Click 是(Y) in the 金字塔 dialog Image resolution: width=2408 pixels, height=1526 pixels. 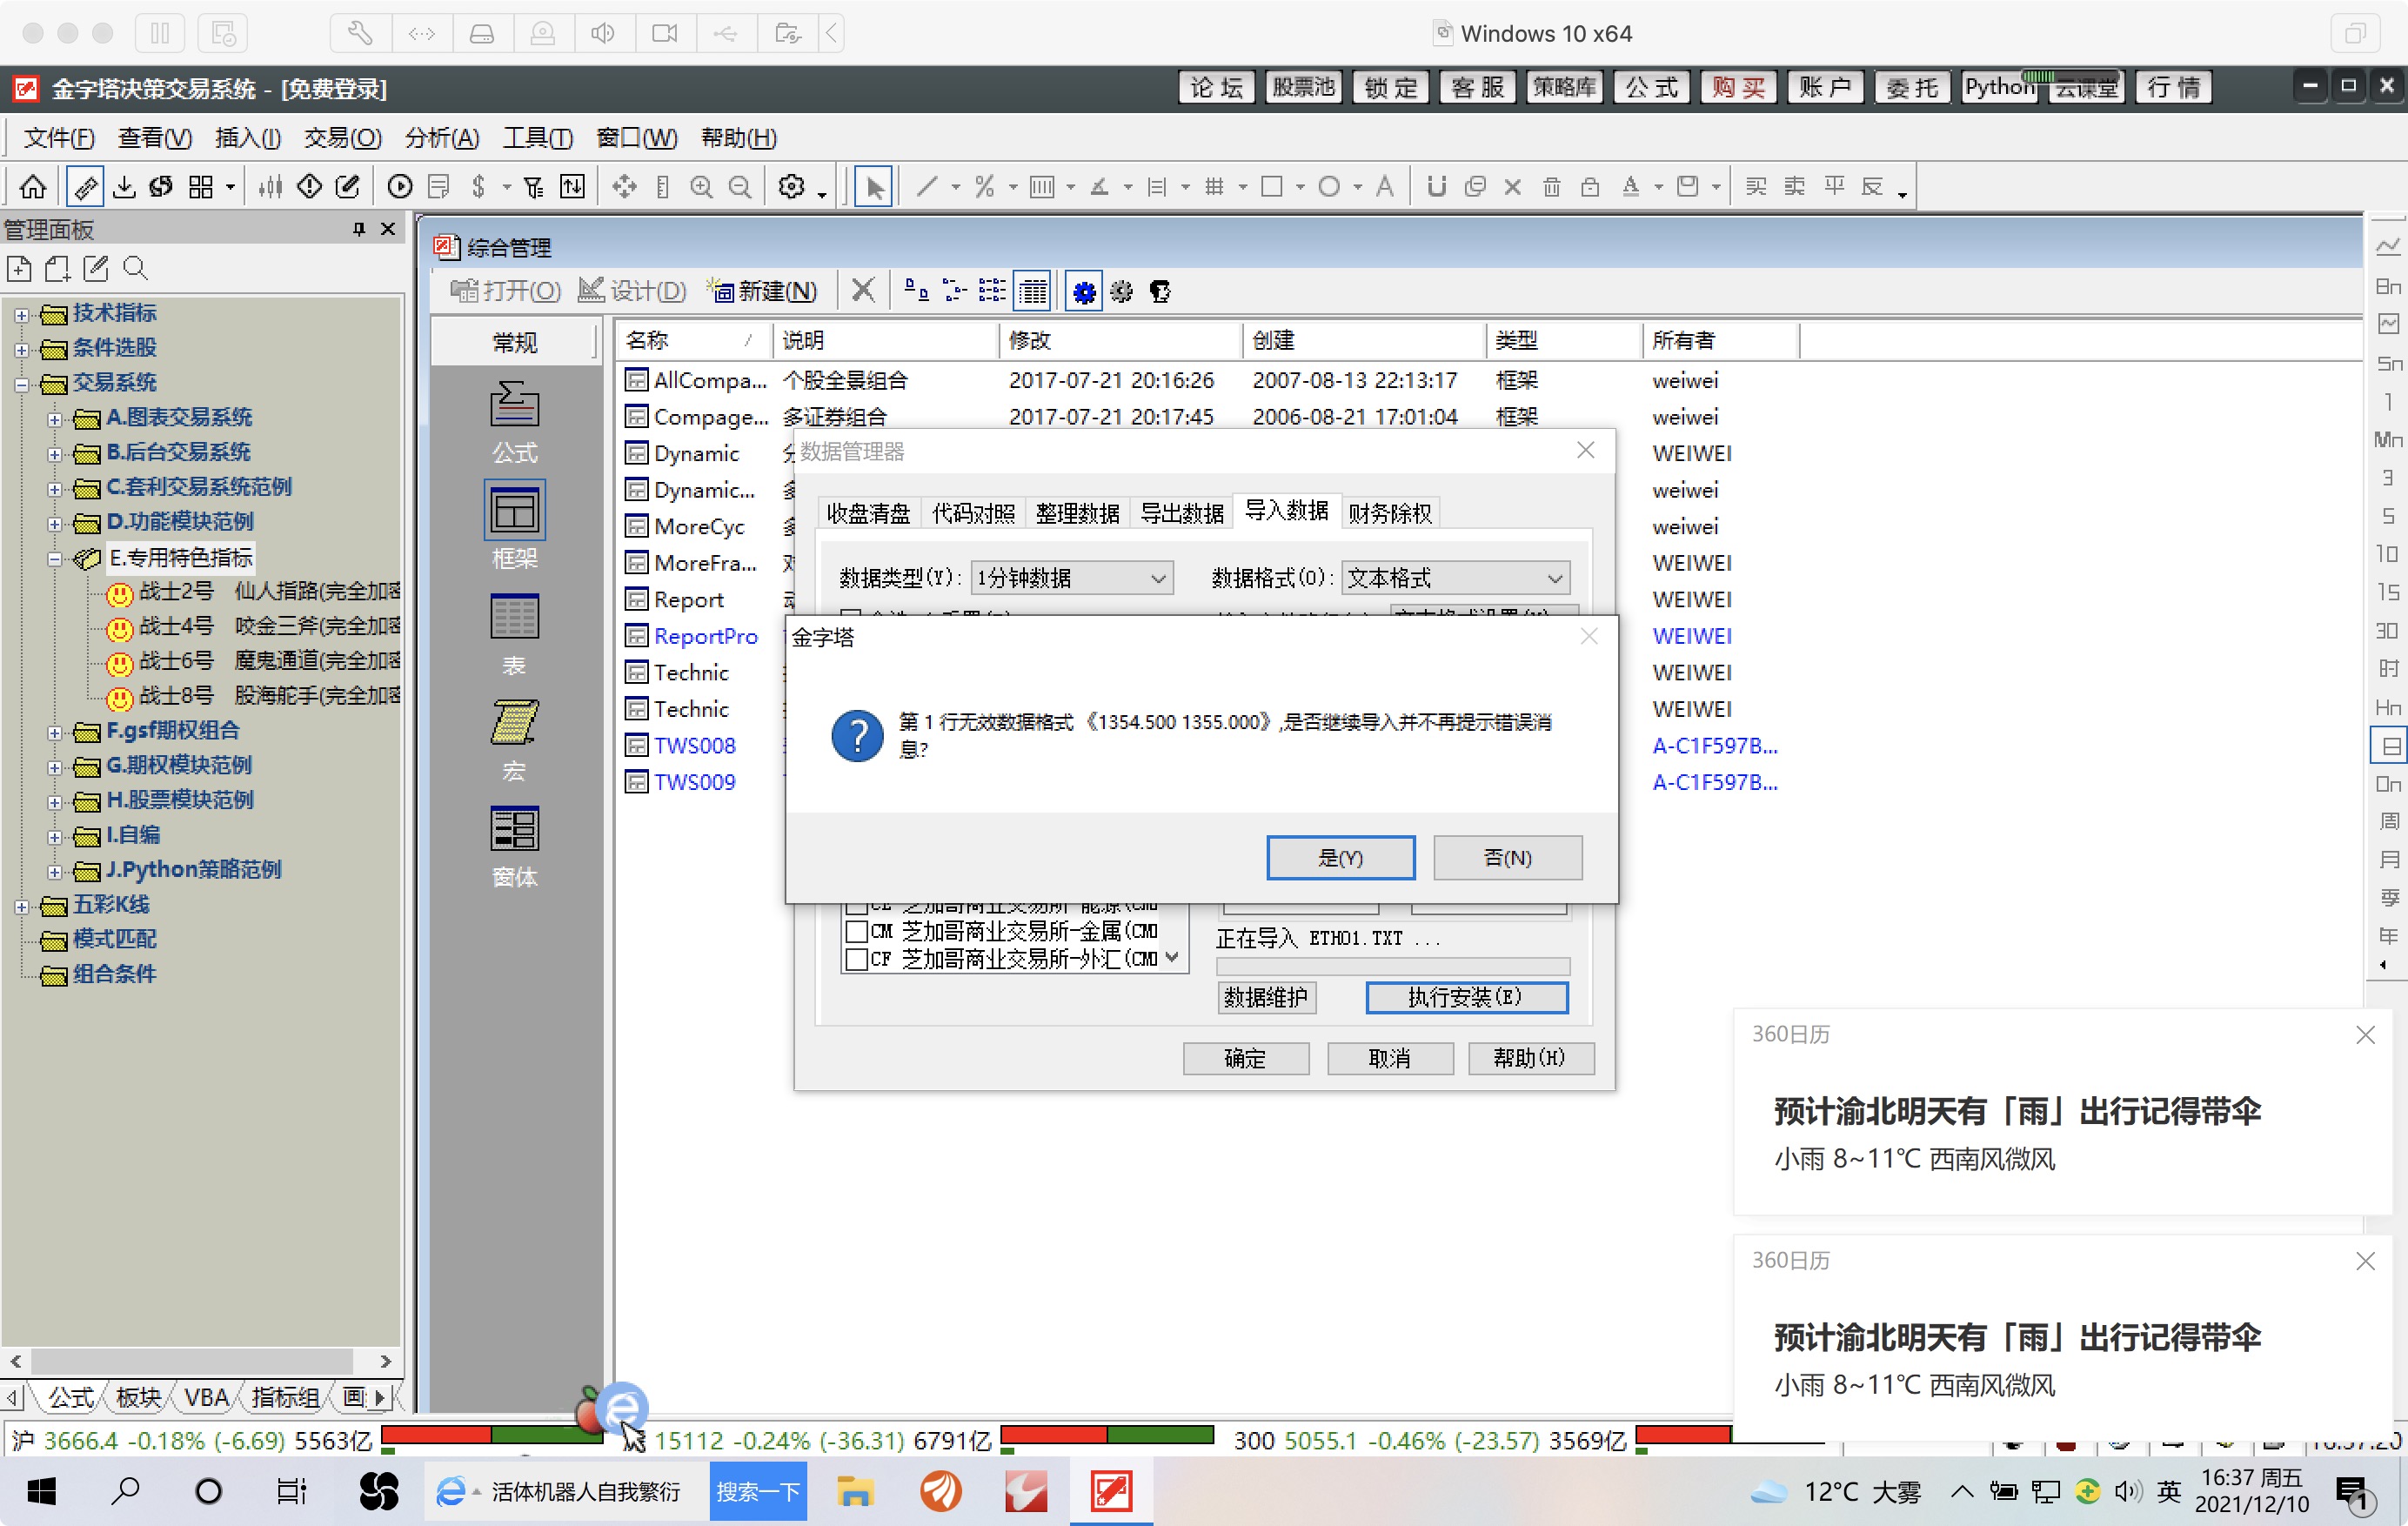(x=1340, y=858)
